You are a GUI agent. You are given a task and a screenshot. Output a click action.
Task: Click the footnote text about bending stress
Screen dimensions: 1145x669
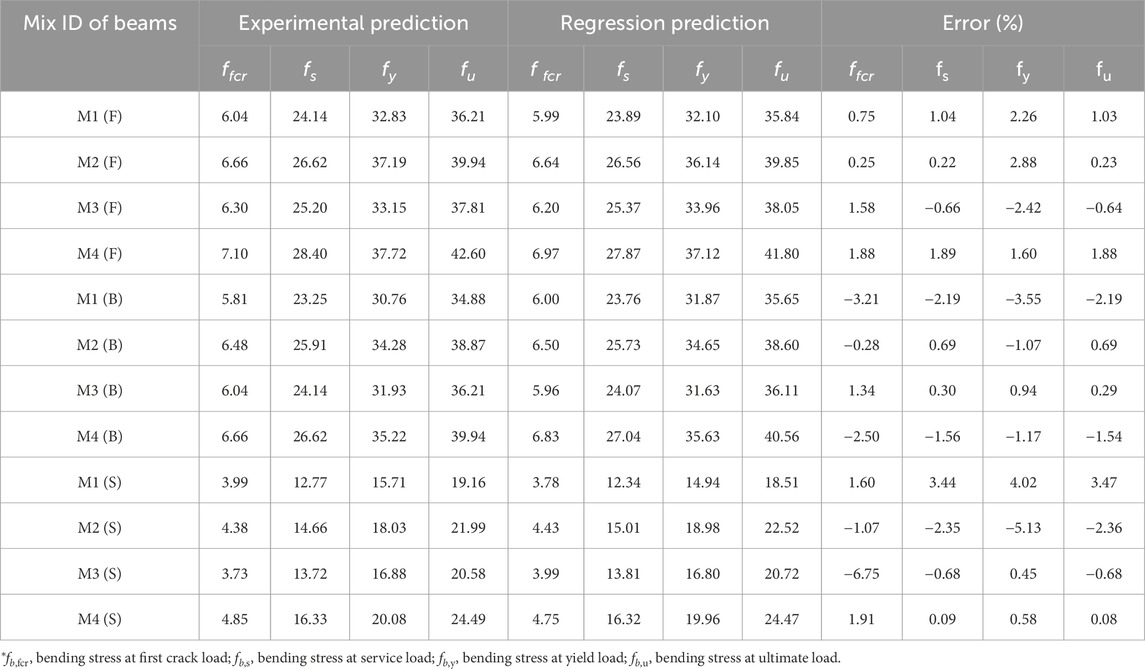[421, 658]
